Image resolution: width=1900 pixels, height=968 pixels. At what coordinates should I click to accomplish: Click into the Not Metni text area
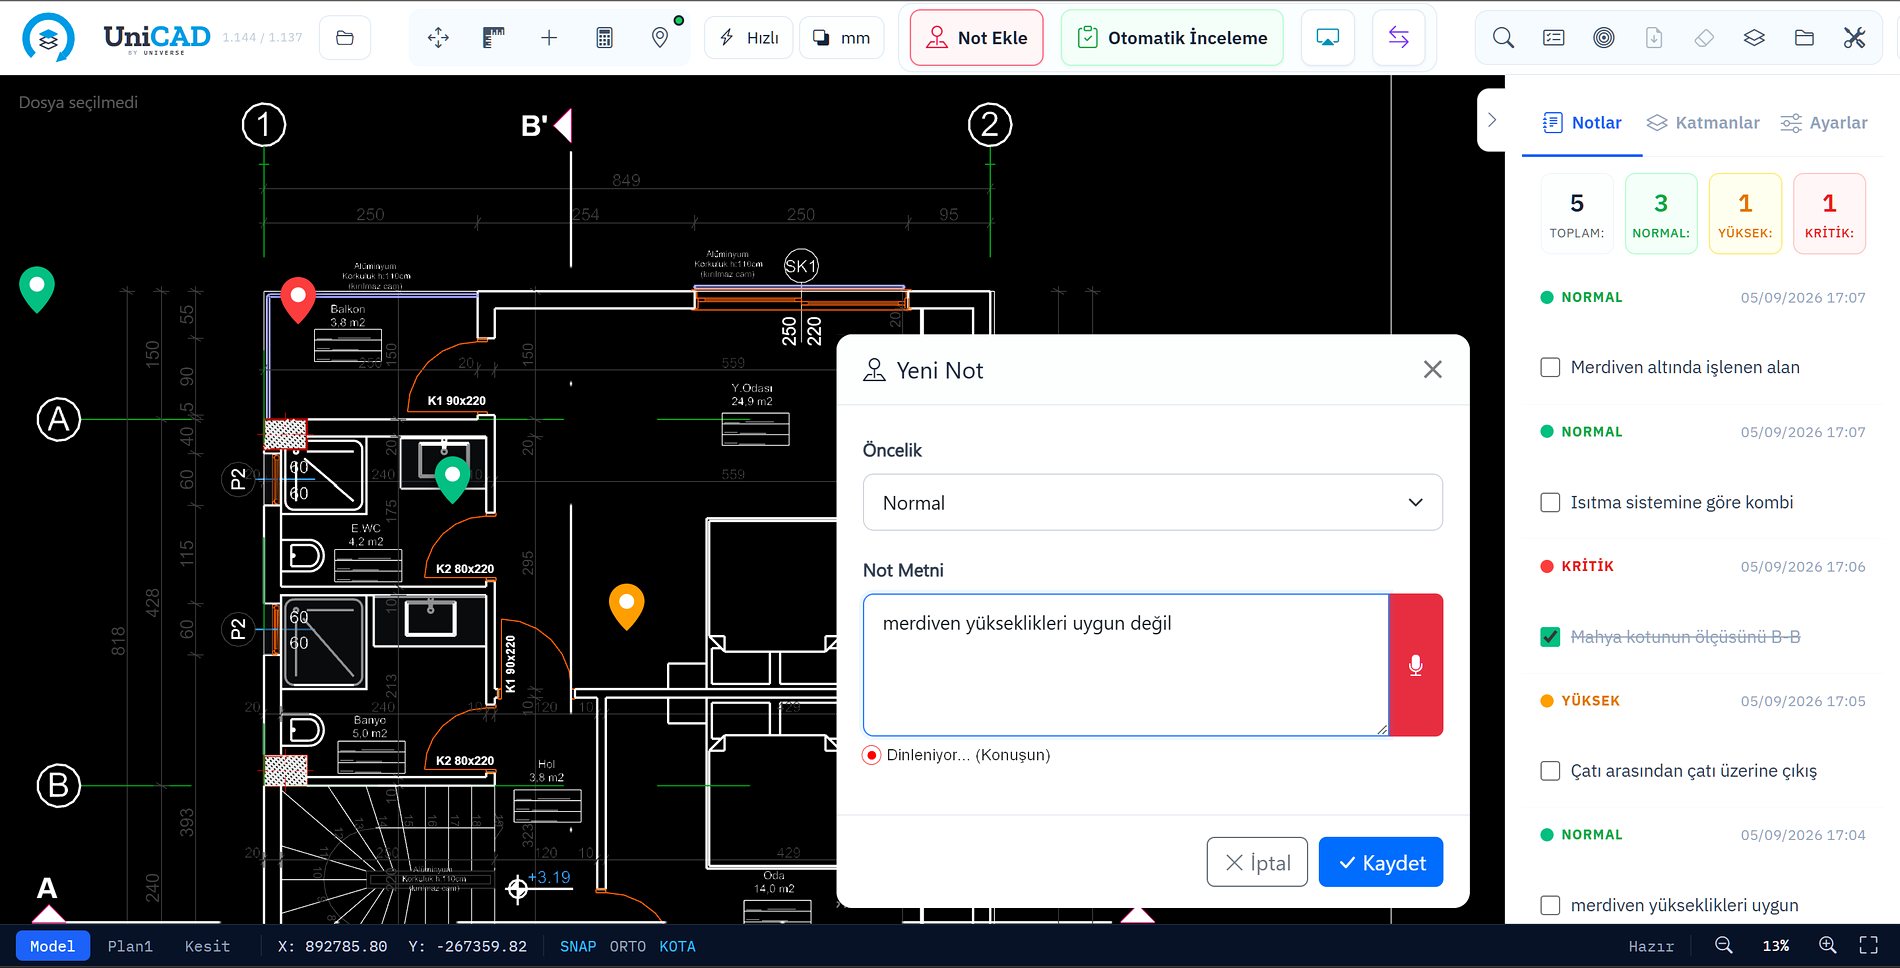tap(1126, 665)
